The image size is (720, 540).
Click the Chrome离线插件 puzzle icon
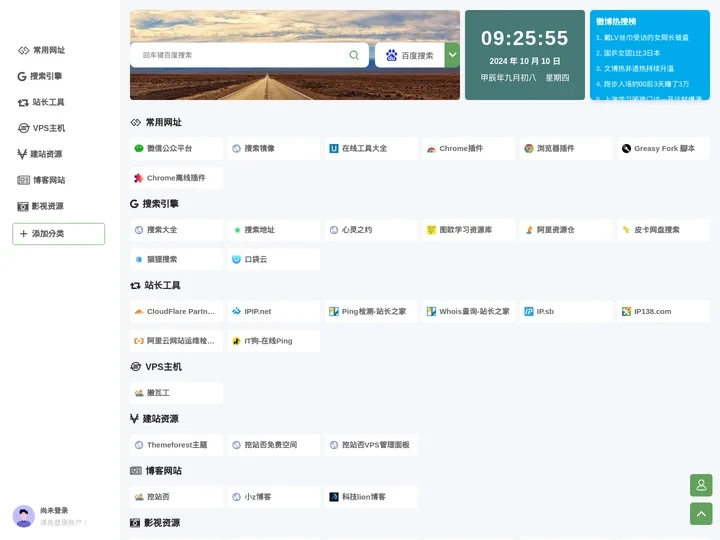tap(138, 178)
